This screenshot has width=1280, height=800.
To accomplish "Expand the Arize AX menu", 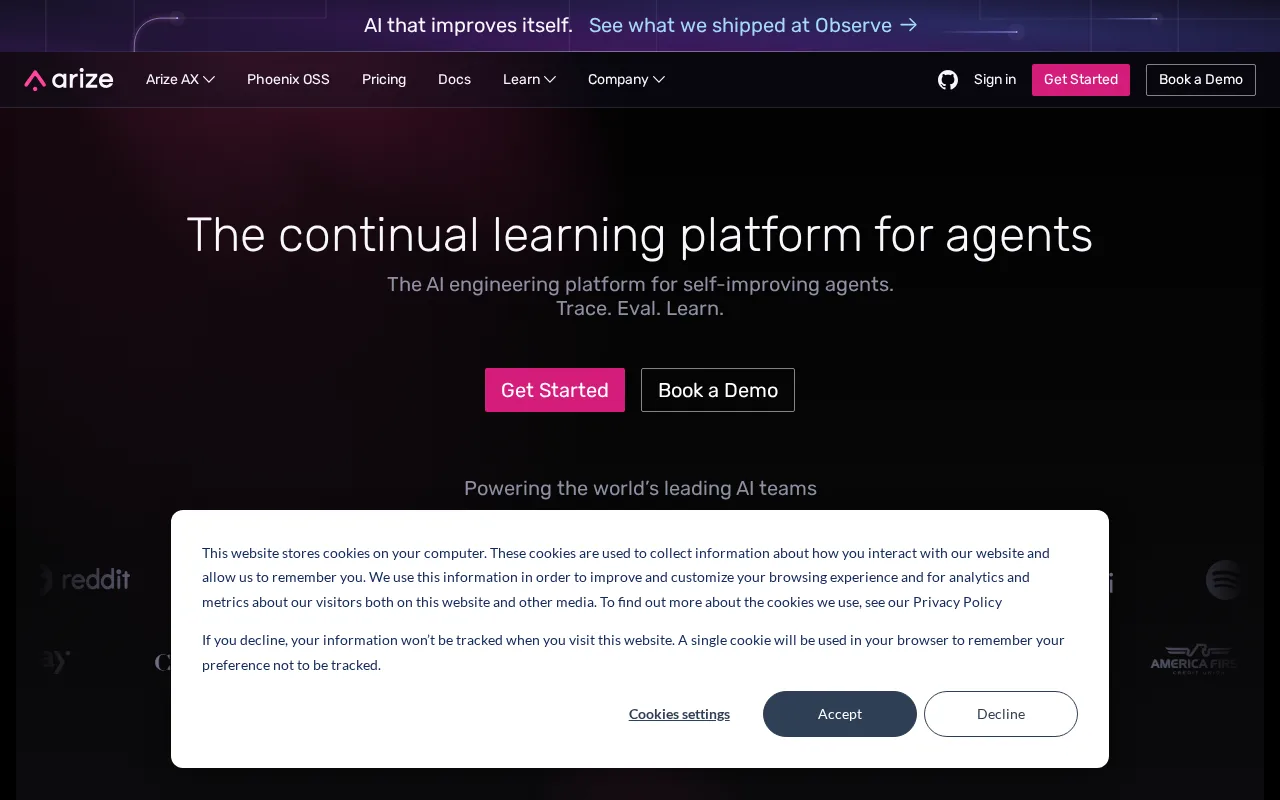I will tap(180, 80).
